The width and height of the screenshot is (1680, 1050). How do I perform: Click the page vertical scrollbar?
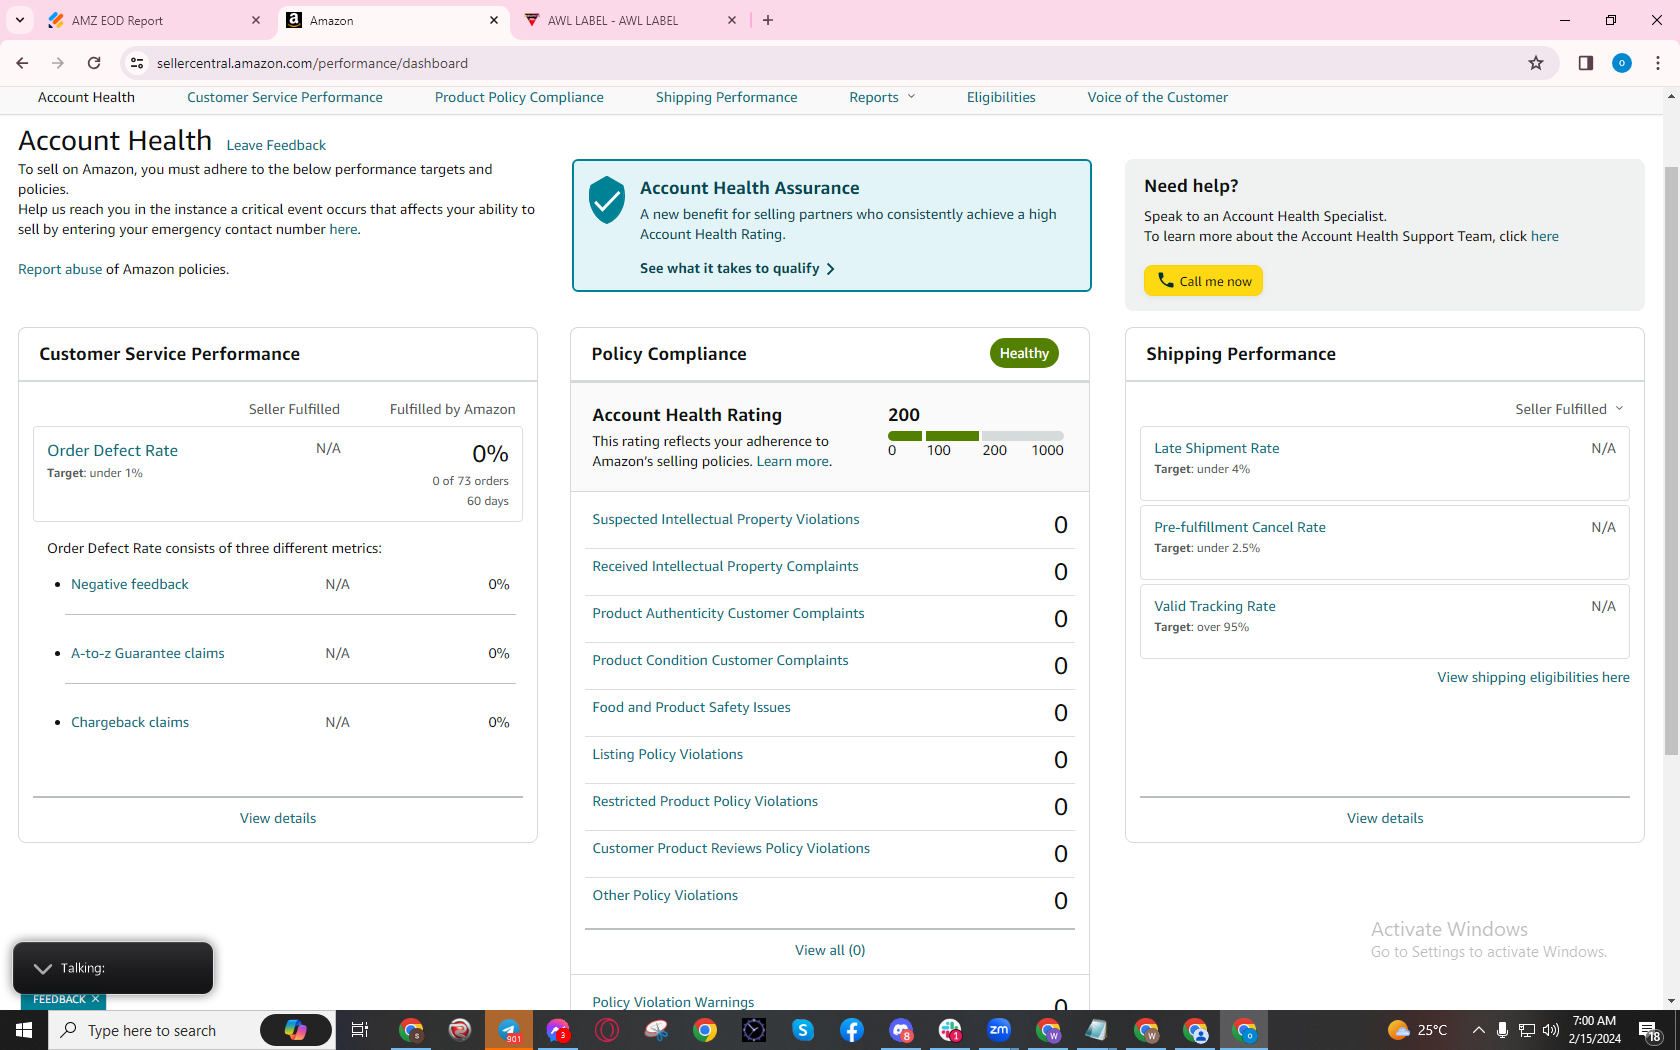pyautogui.click(x=1671, y=460)
